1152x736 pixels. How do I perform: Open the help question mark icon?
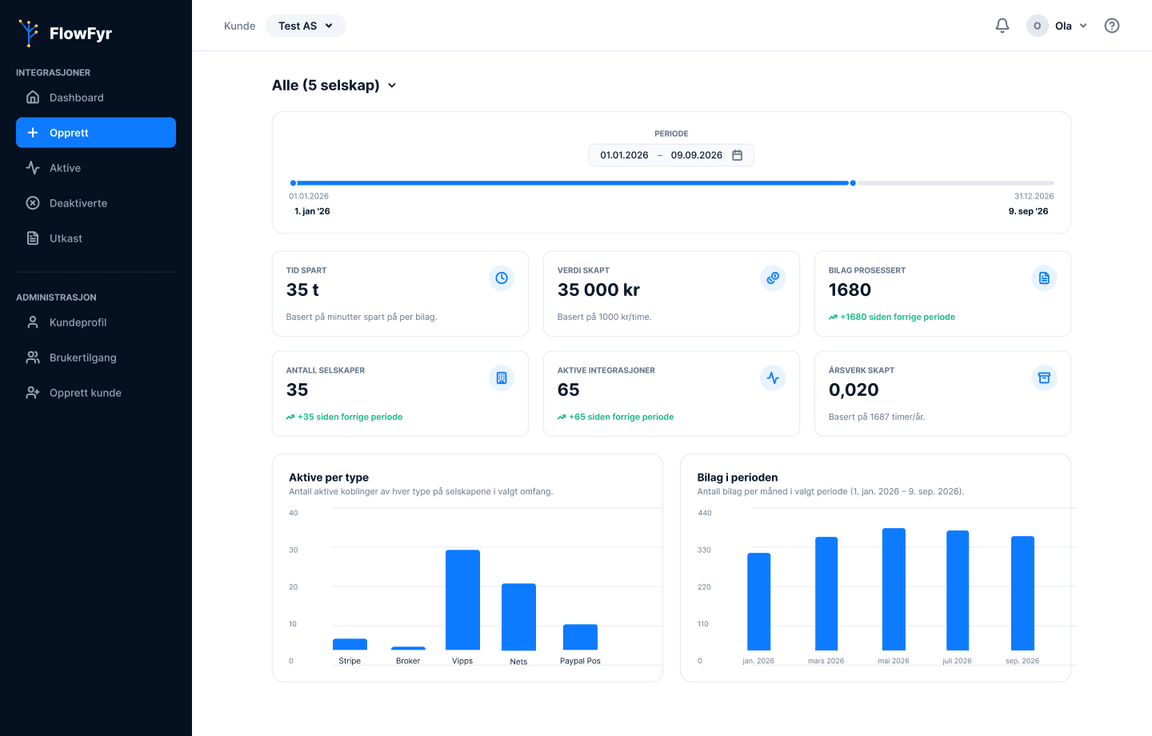(x=1112, y=26)
